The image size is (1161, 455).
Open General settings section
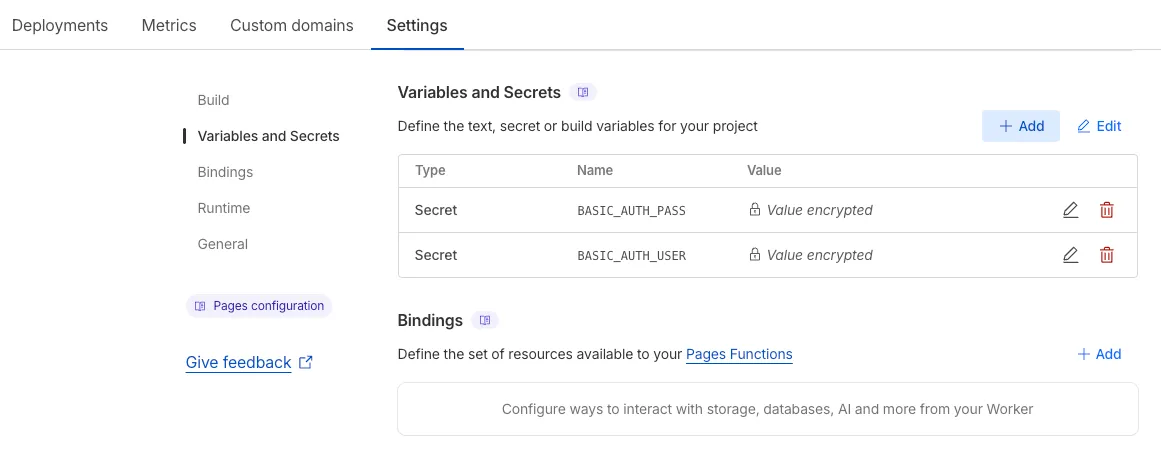(222, 244)
